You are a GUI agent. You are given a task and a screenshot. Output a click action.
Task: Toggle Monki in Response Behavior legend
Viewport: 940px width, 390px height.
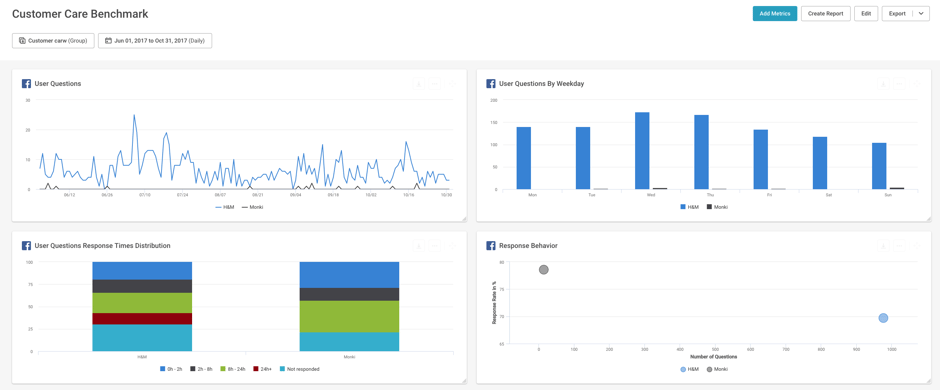click(x=718, y=369)
